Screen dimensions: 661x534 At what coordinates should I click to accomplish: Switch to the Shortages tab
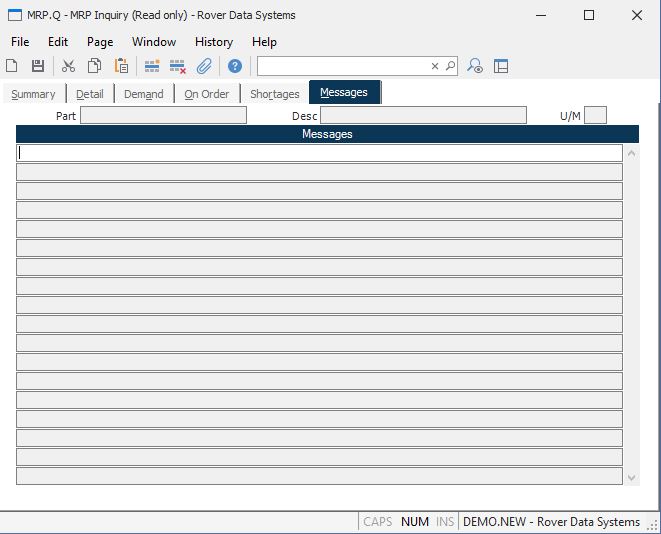(x=275, y=94)
